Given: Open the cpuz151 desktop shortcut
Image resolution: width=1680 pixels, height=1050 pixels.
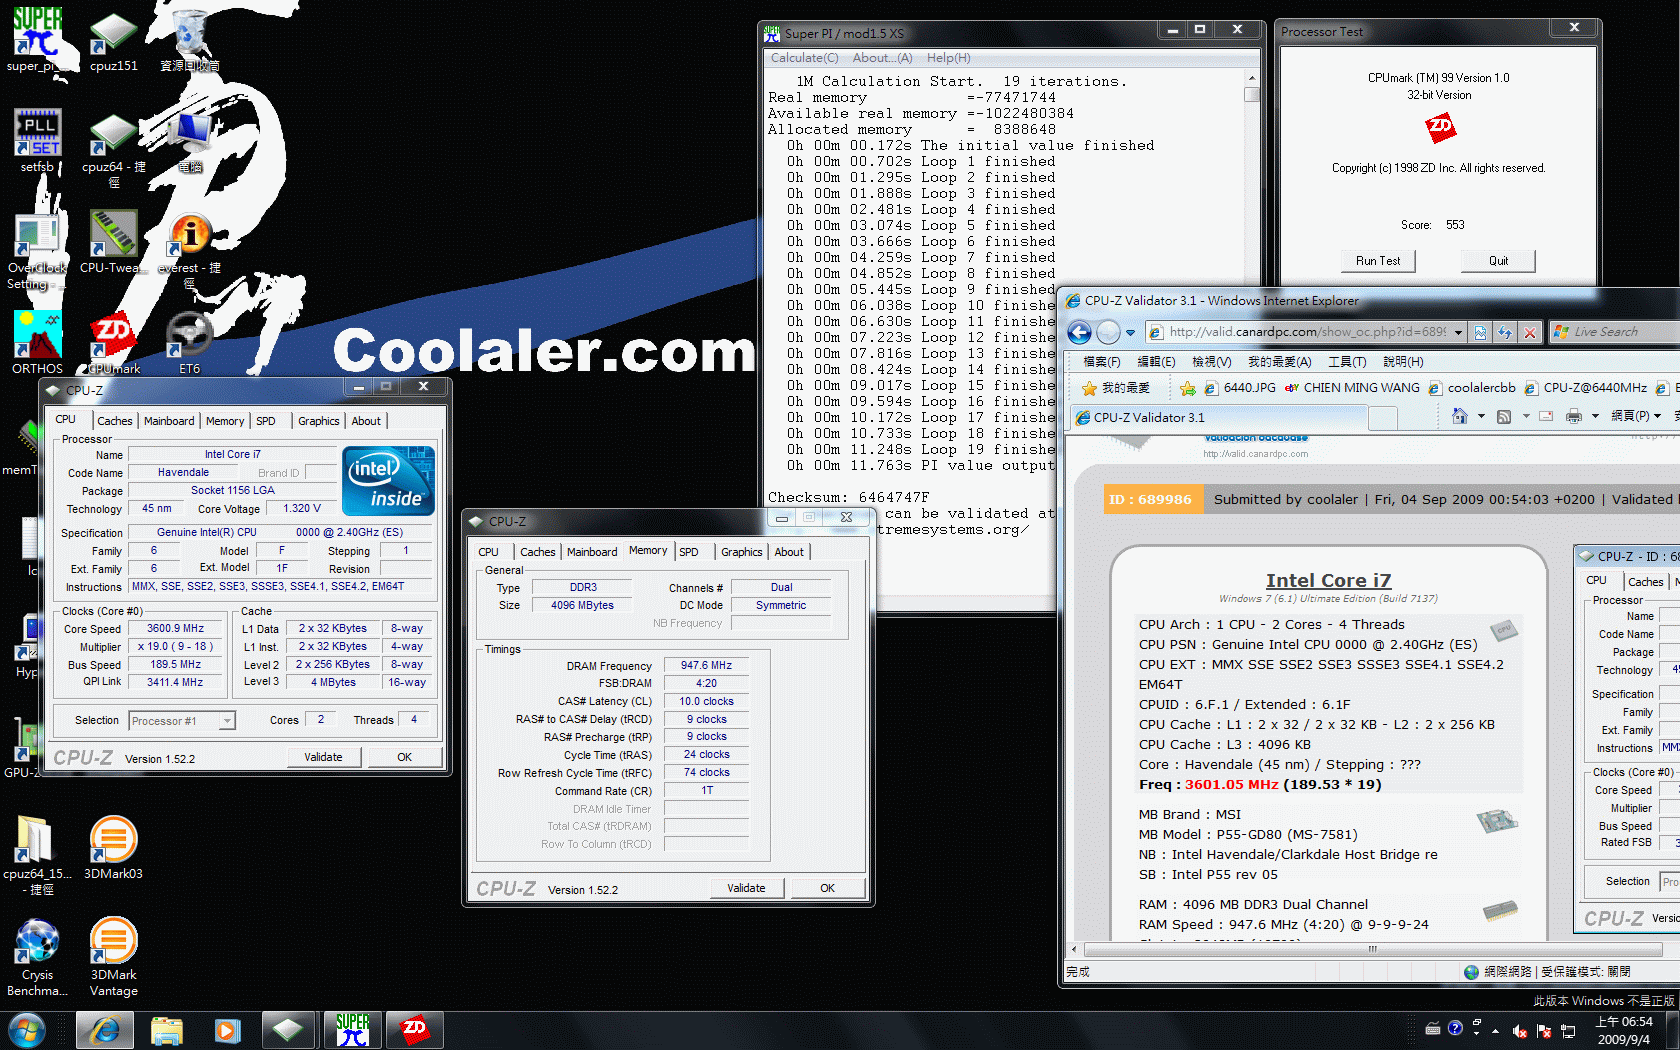Looking at the screenshot, I should (x=113, y=40).
